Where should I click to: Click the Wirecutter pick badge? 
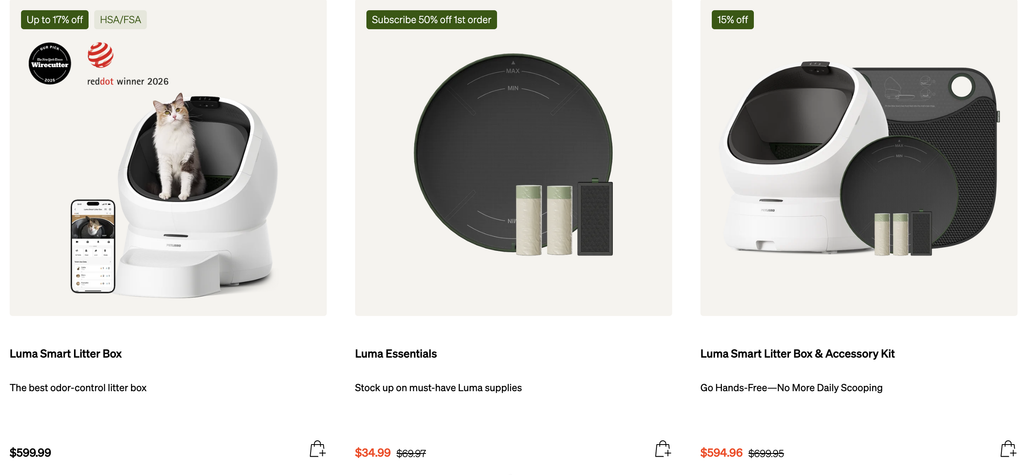50,63
